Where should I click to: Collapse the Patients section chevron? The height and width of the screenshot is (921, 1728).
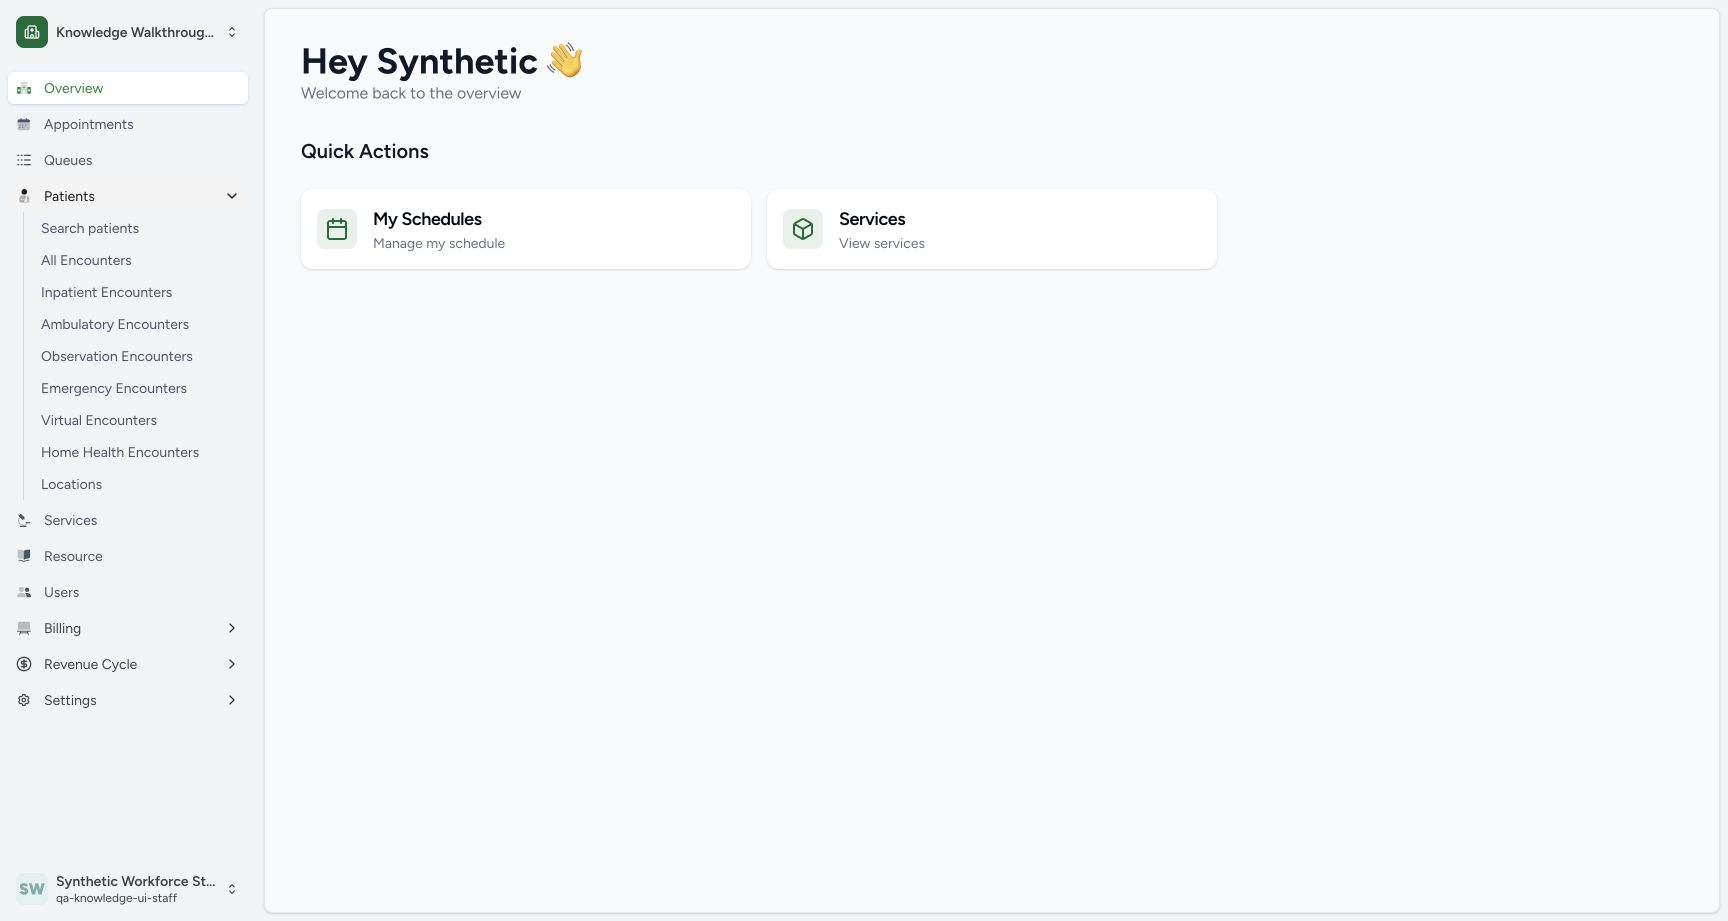click(x=232, y=196)
